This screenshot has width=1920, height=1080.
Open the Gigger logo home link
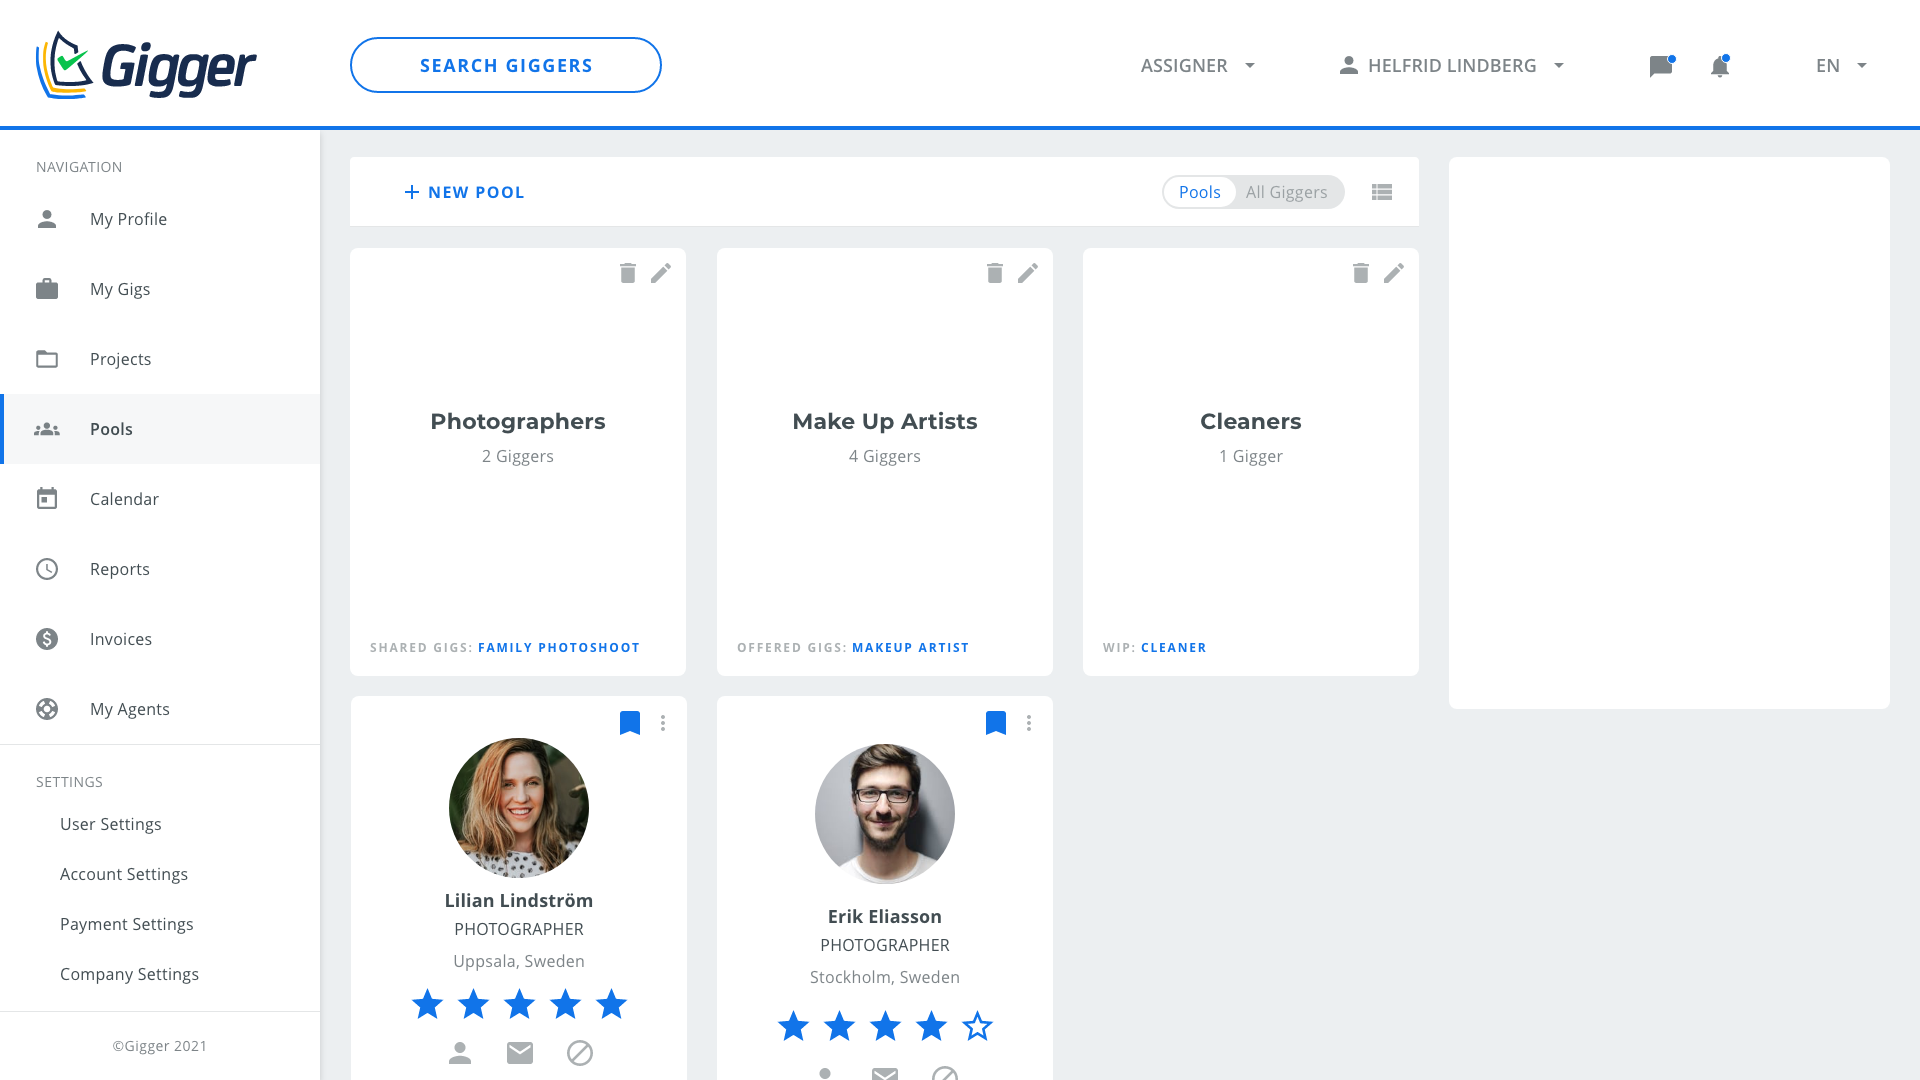[146, 65]
